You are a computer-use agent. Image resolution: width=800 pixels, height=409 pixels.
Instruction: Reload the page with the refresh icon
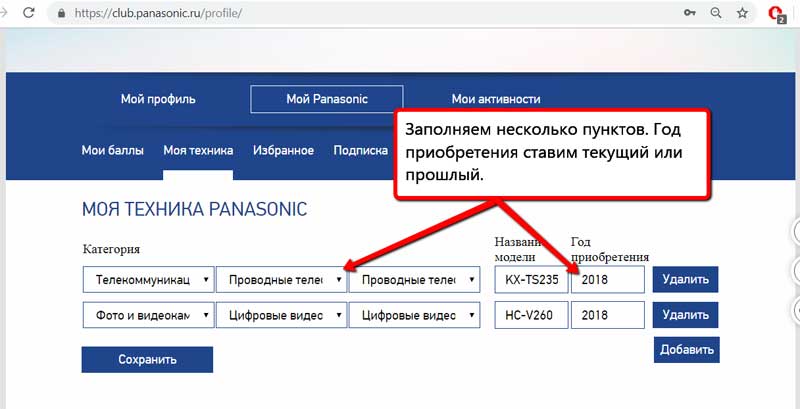(29, 13)
